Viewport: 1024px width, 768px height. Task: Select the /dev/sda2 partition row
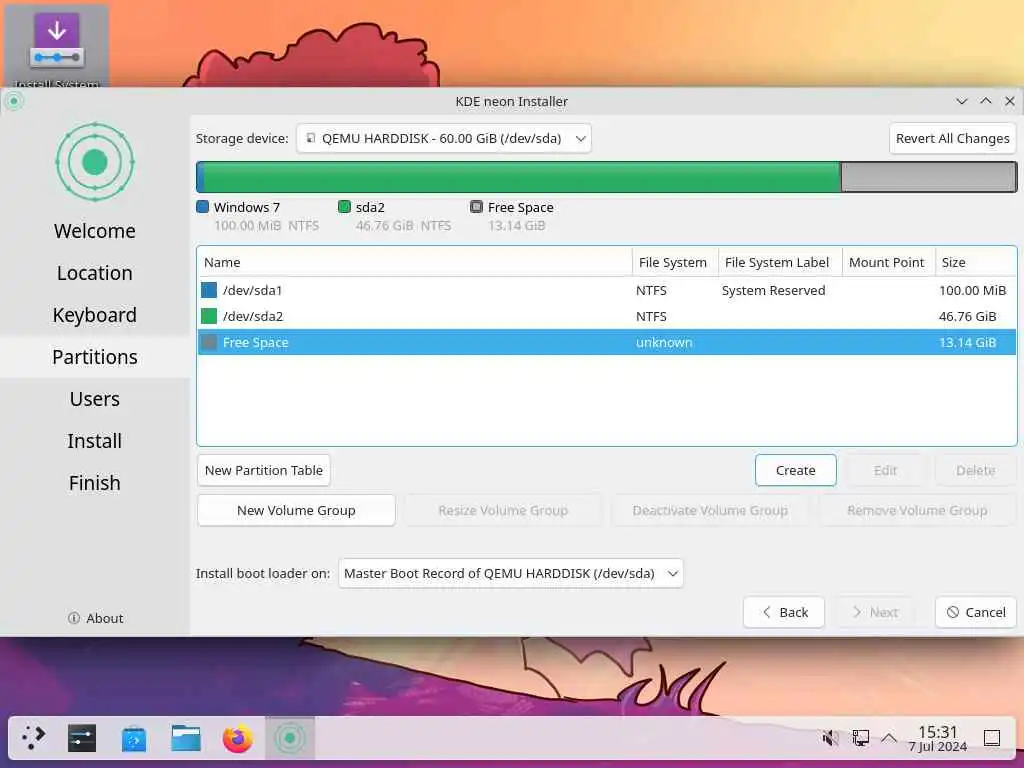[607, 316]
